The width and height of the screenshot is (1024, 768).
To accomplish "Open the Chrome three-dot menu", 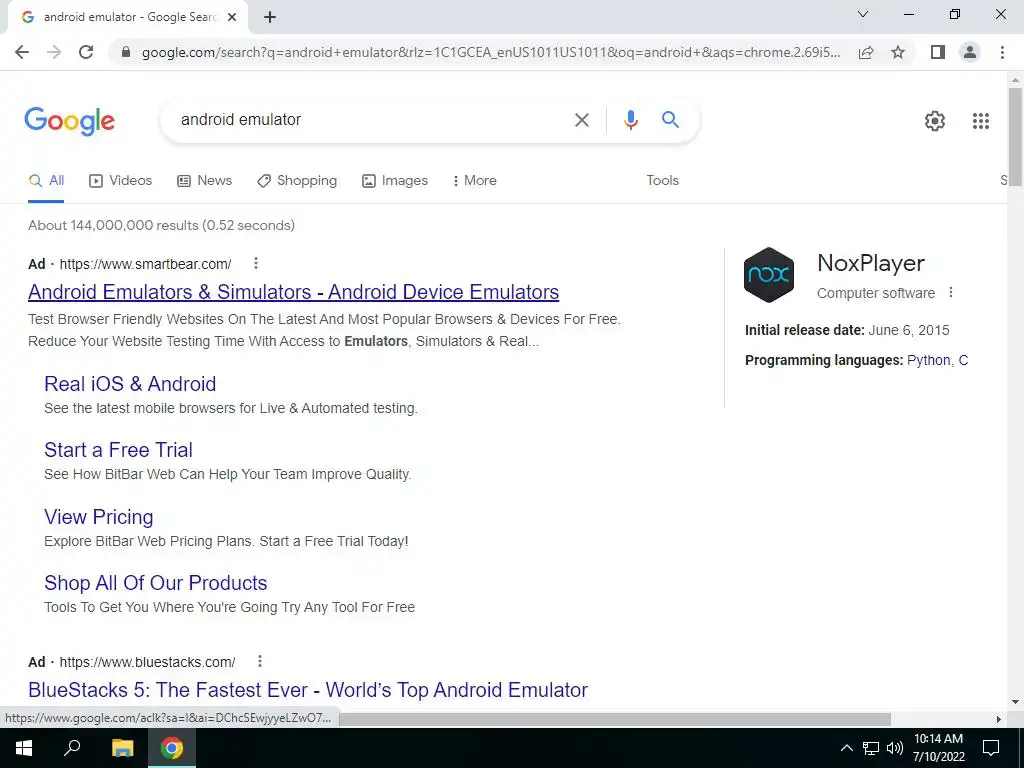I will (x=1002, y=52).
